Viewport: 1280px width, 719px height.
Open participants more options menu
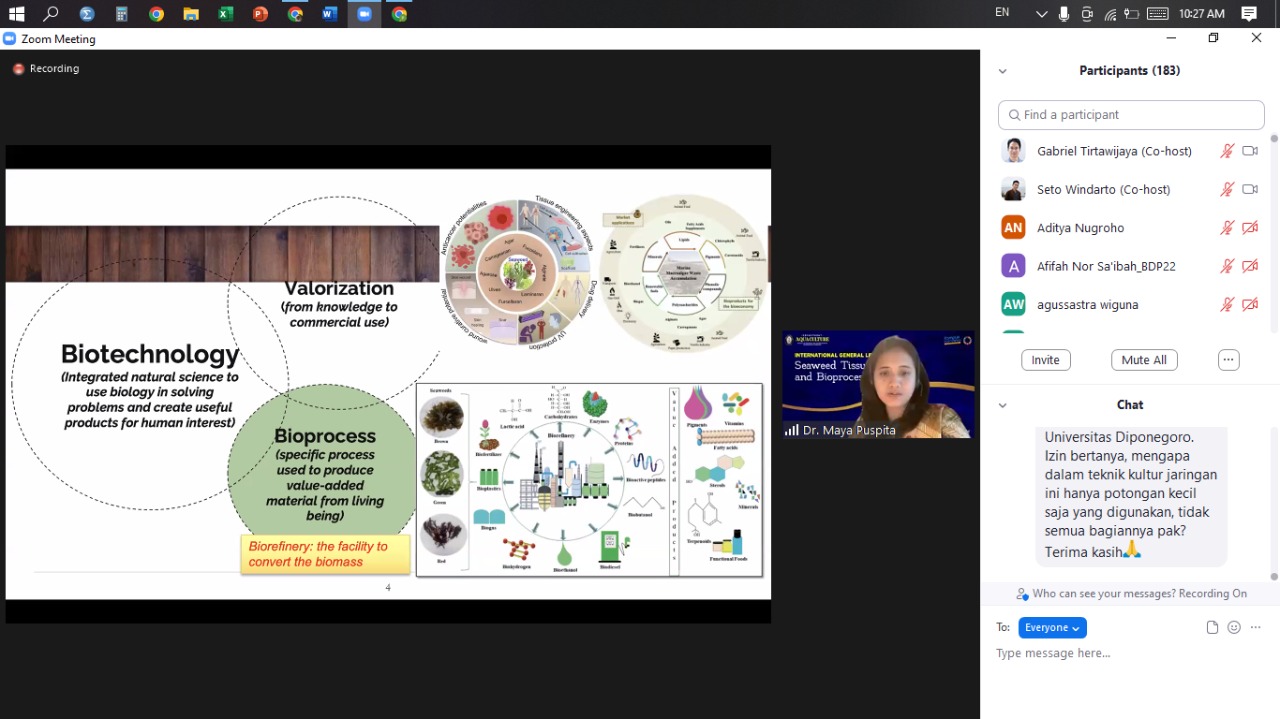pos(1228,360)
